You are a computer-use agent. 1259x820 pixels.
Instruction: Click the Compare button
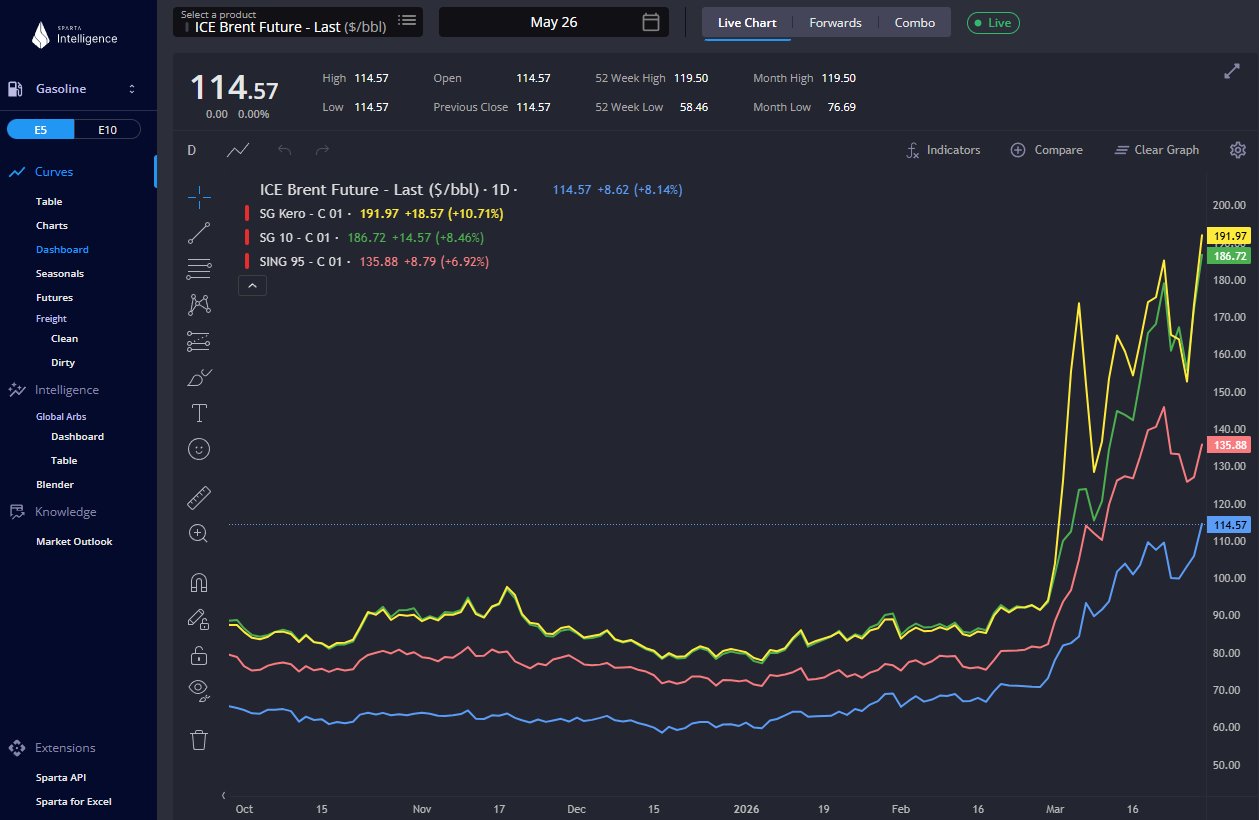1046,150
